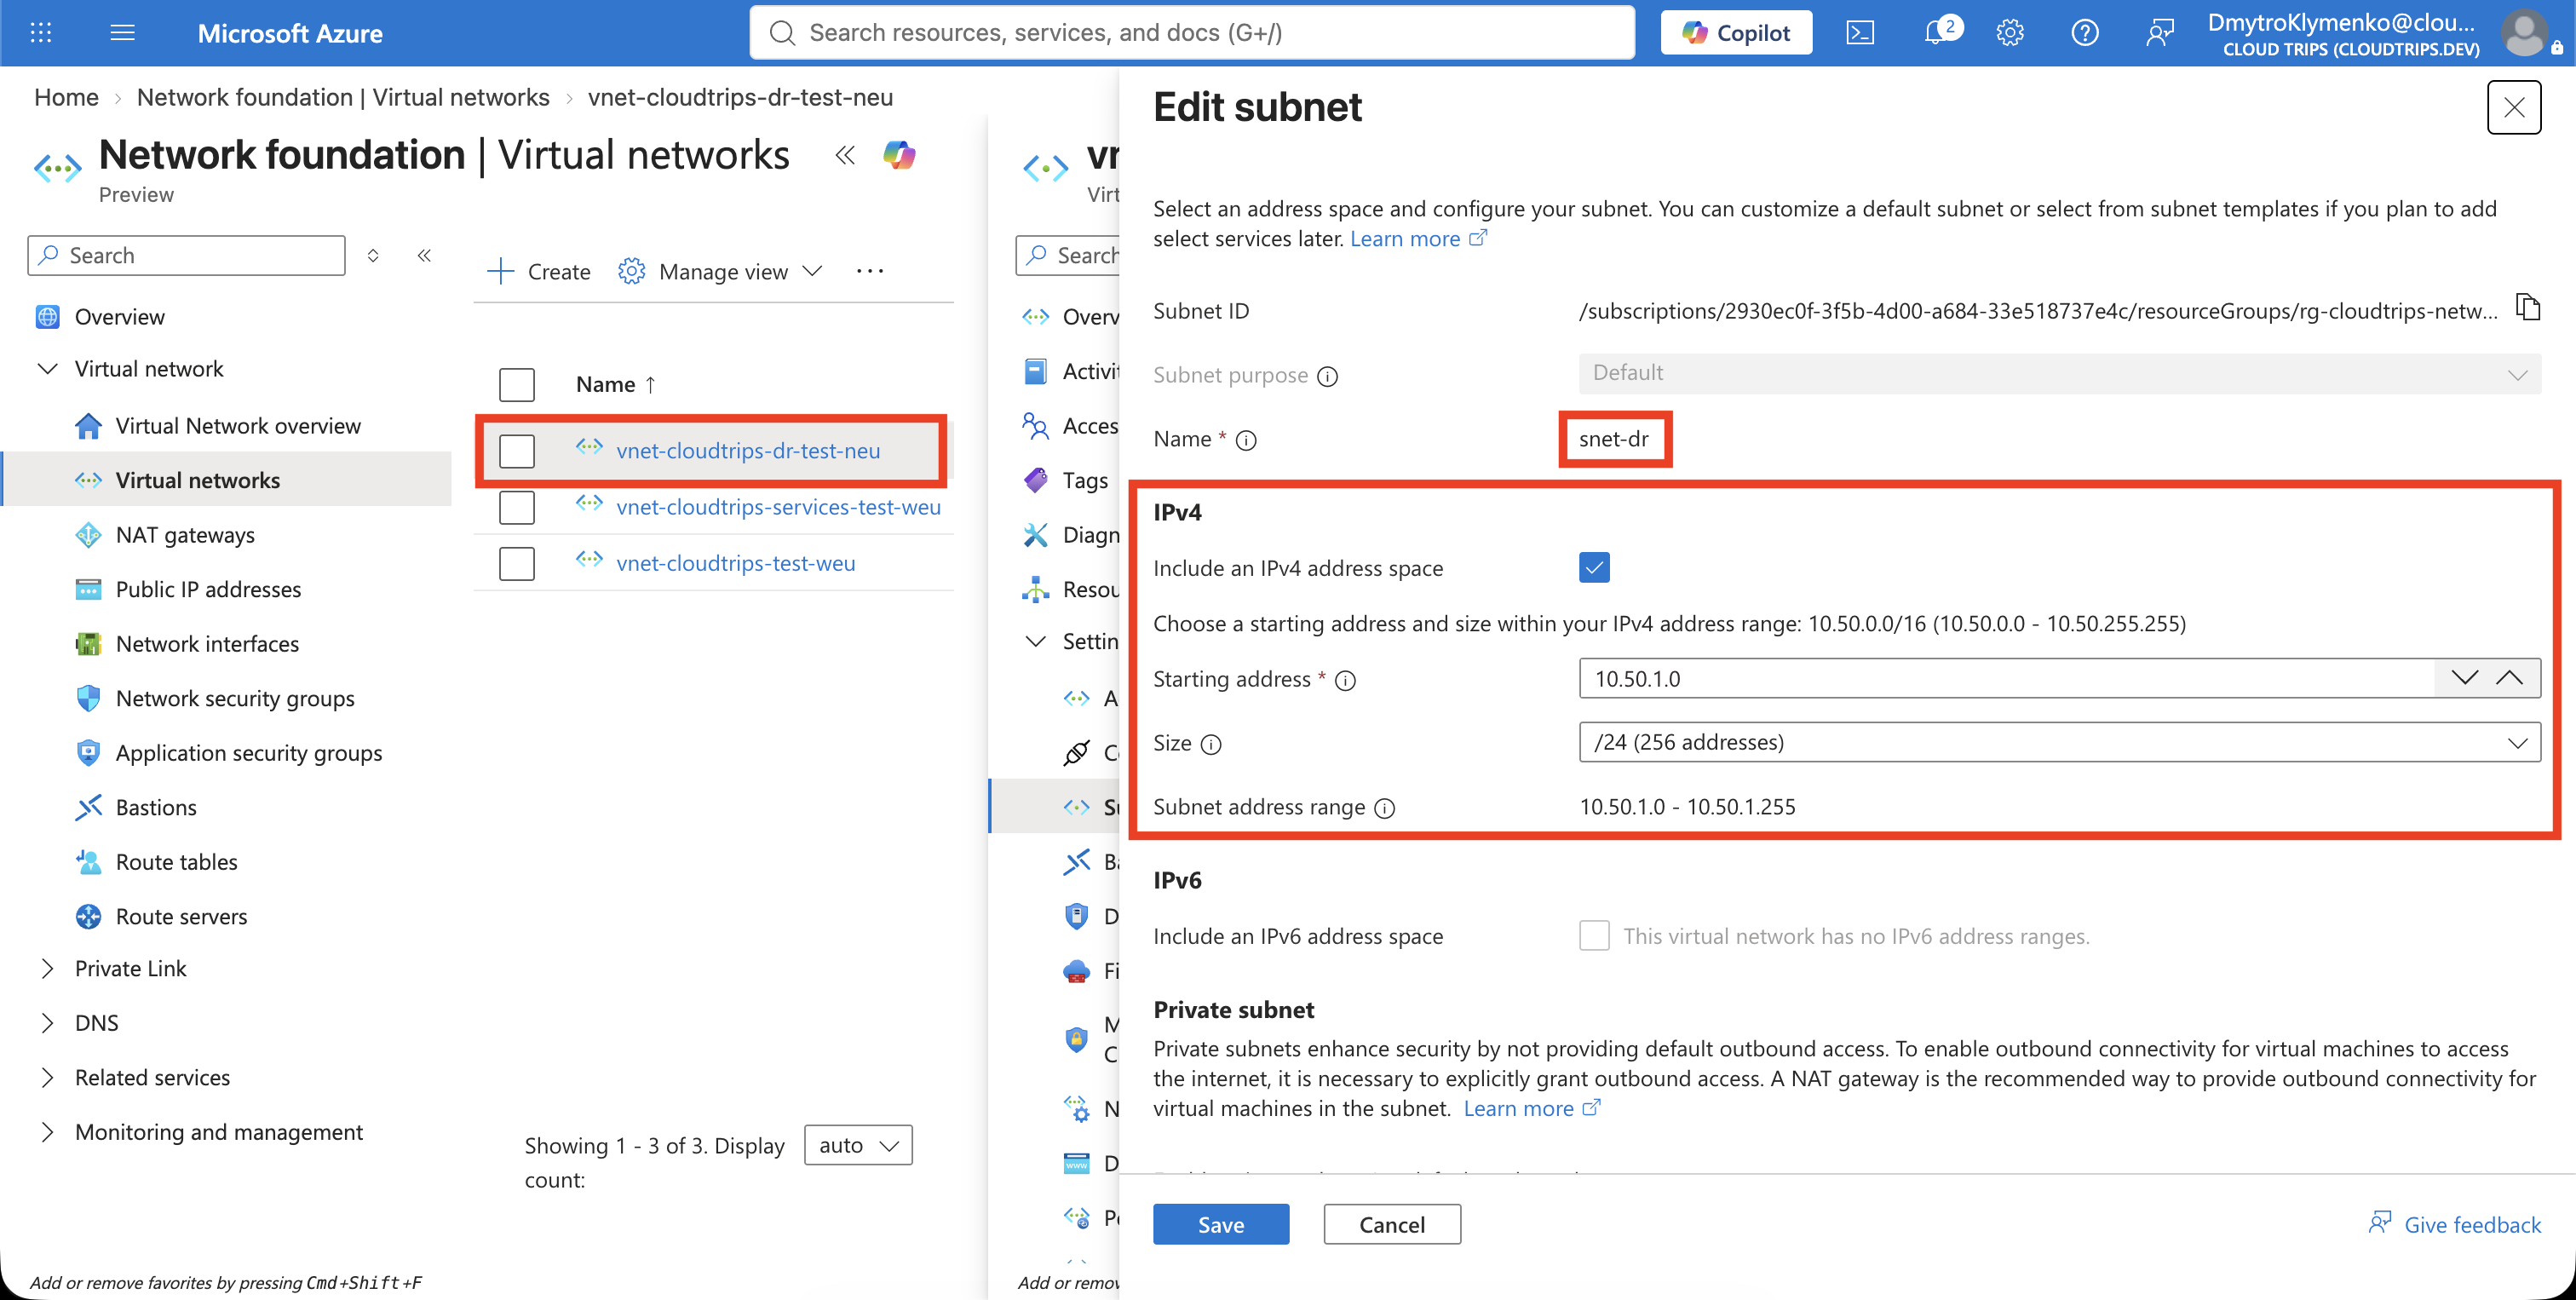Open the hamburger portal menu
2576x1300 pixels.
click(x=122, y=33)
